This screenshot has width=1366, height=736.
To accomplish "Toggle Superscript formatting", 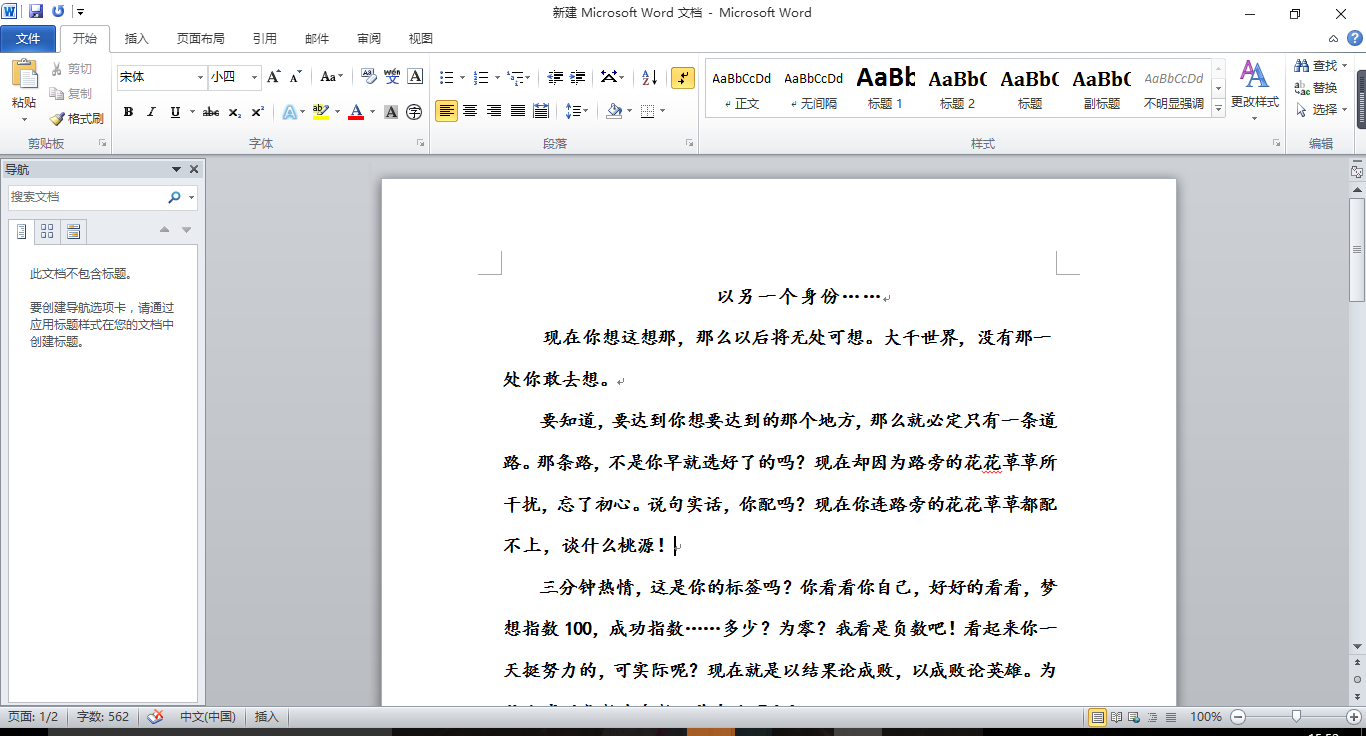I will click(x=258, y=112).
